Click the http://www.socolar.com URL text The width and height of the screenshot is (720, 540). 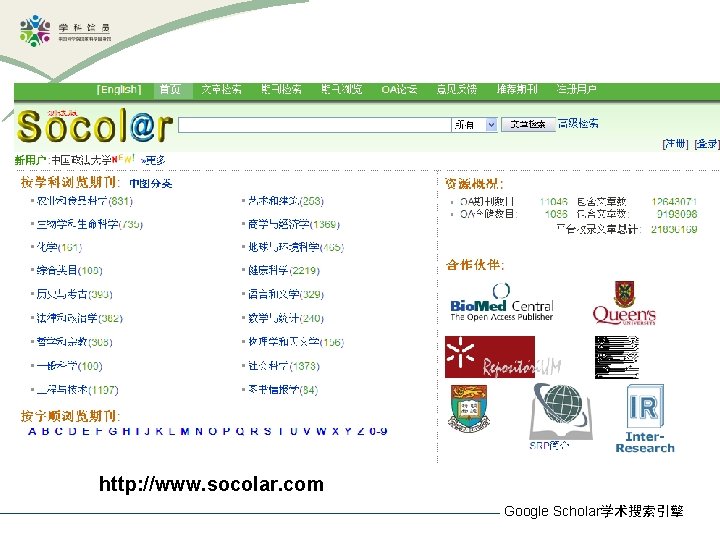tap(211, 484)
